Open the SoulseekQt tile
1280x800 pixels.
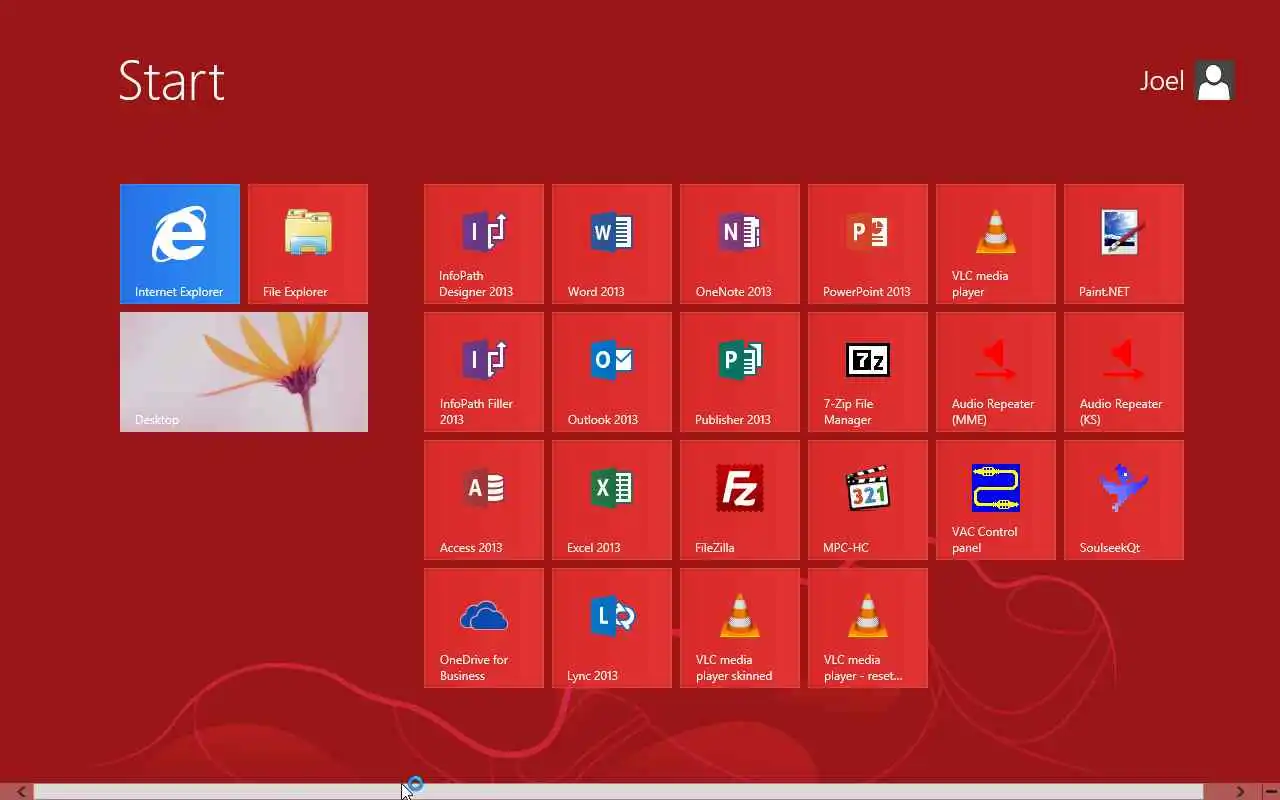[1124, 500]
